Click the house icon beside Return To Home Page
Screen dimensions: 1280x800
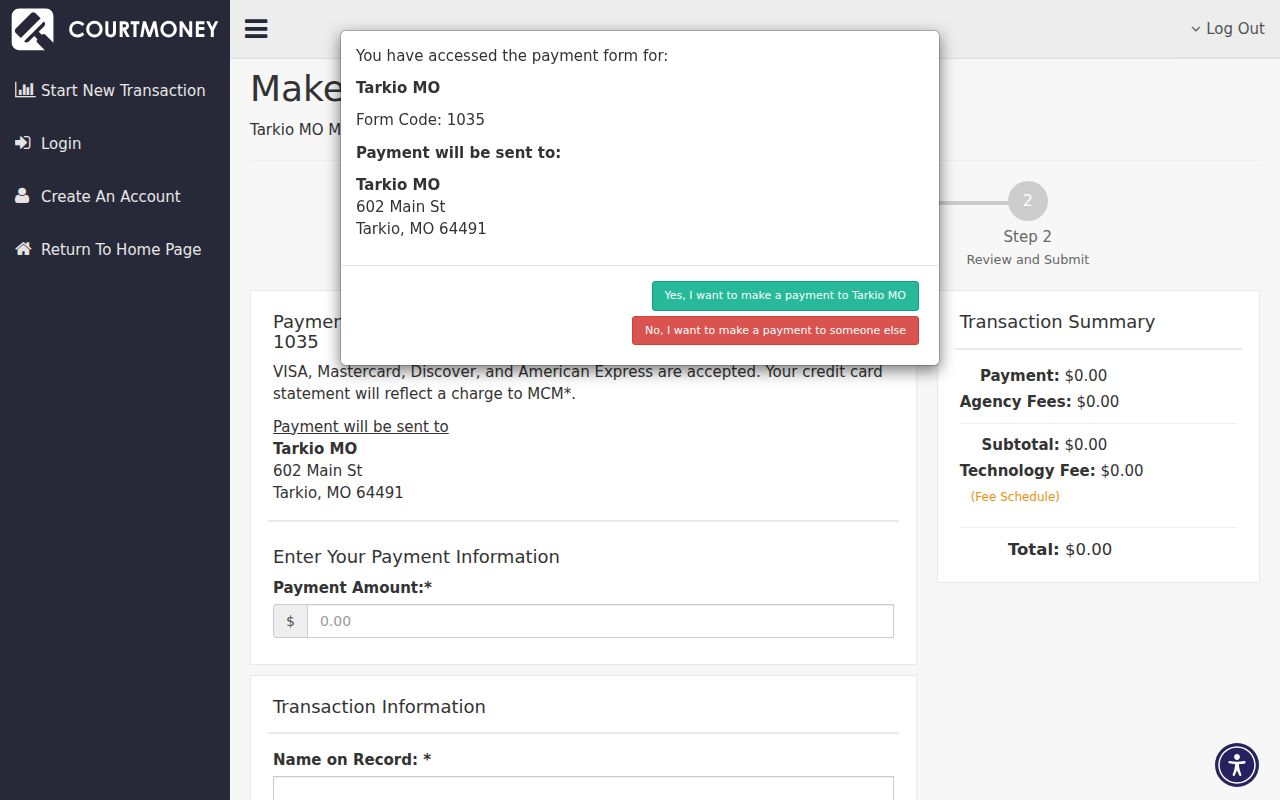point(23,249)
